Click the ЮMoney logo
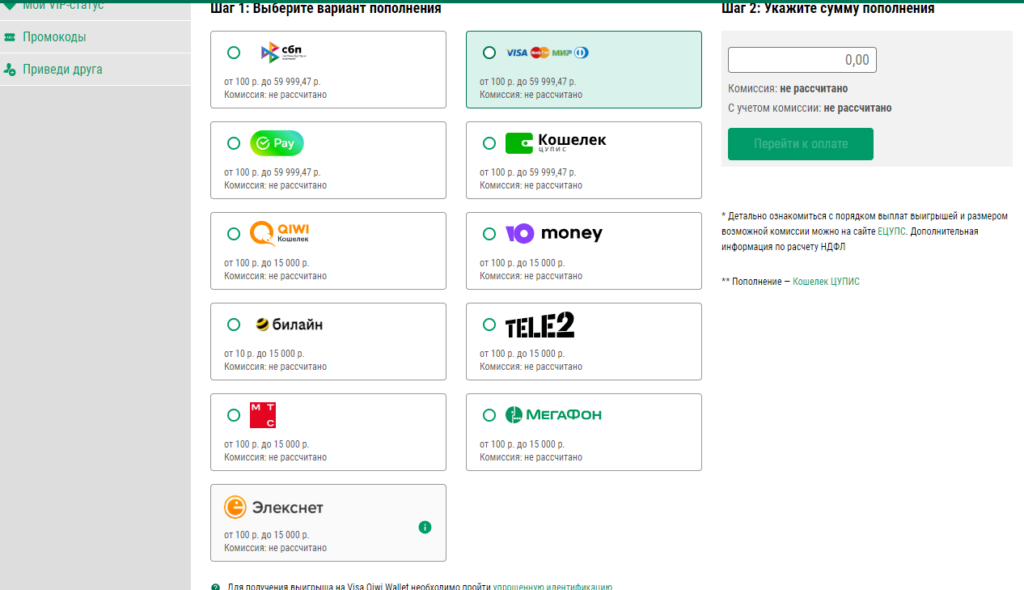Viewport: 1024px width, 590px height. (x=554, y=233)
